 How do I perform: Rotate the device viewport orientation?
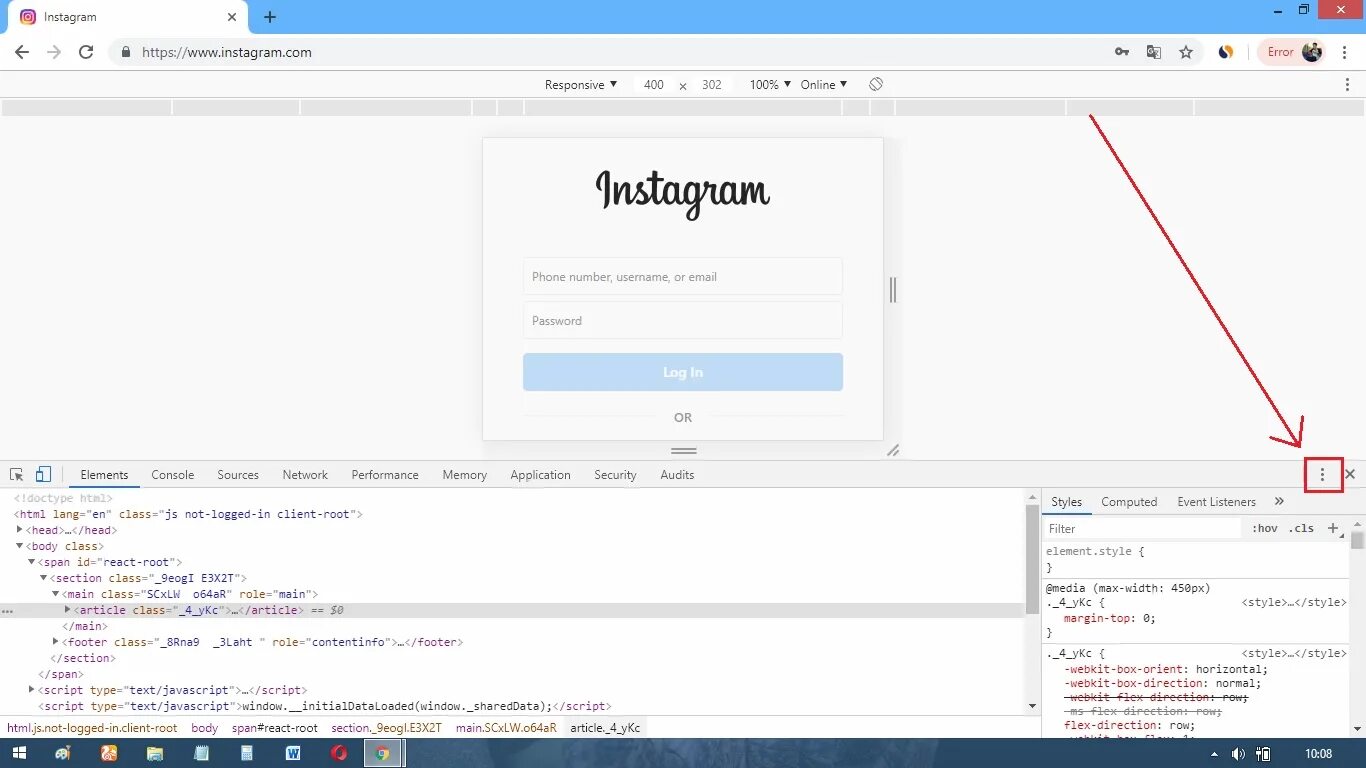click(876, 85)
